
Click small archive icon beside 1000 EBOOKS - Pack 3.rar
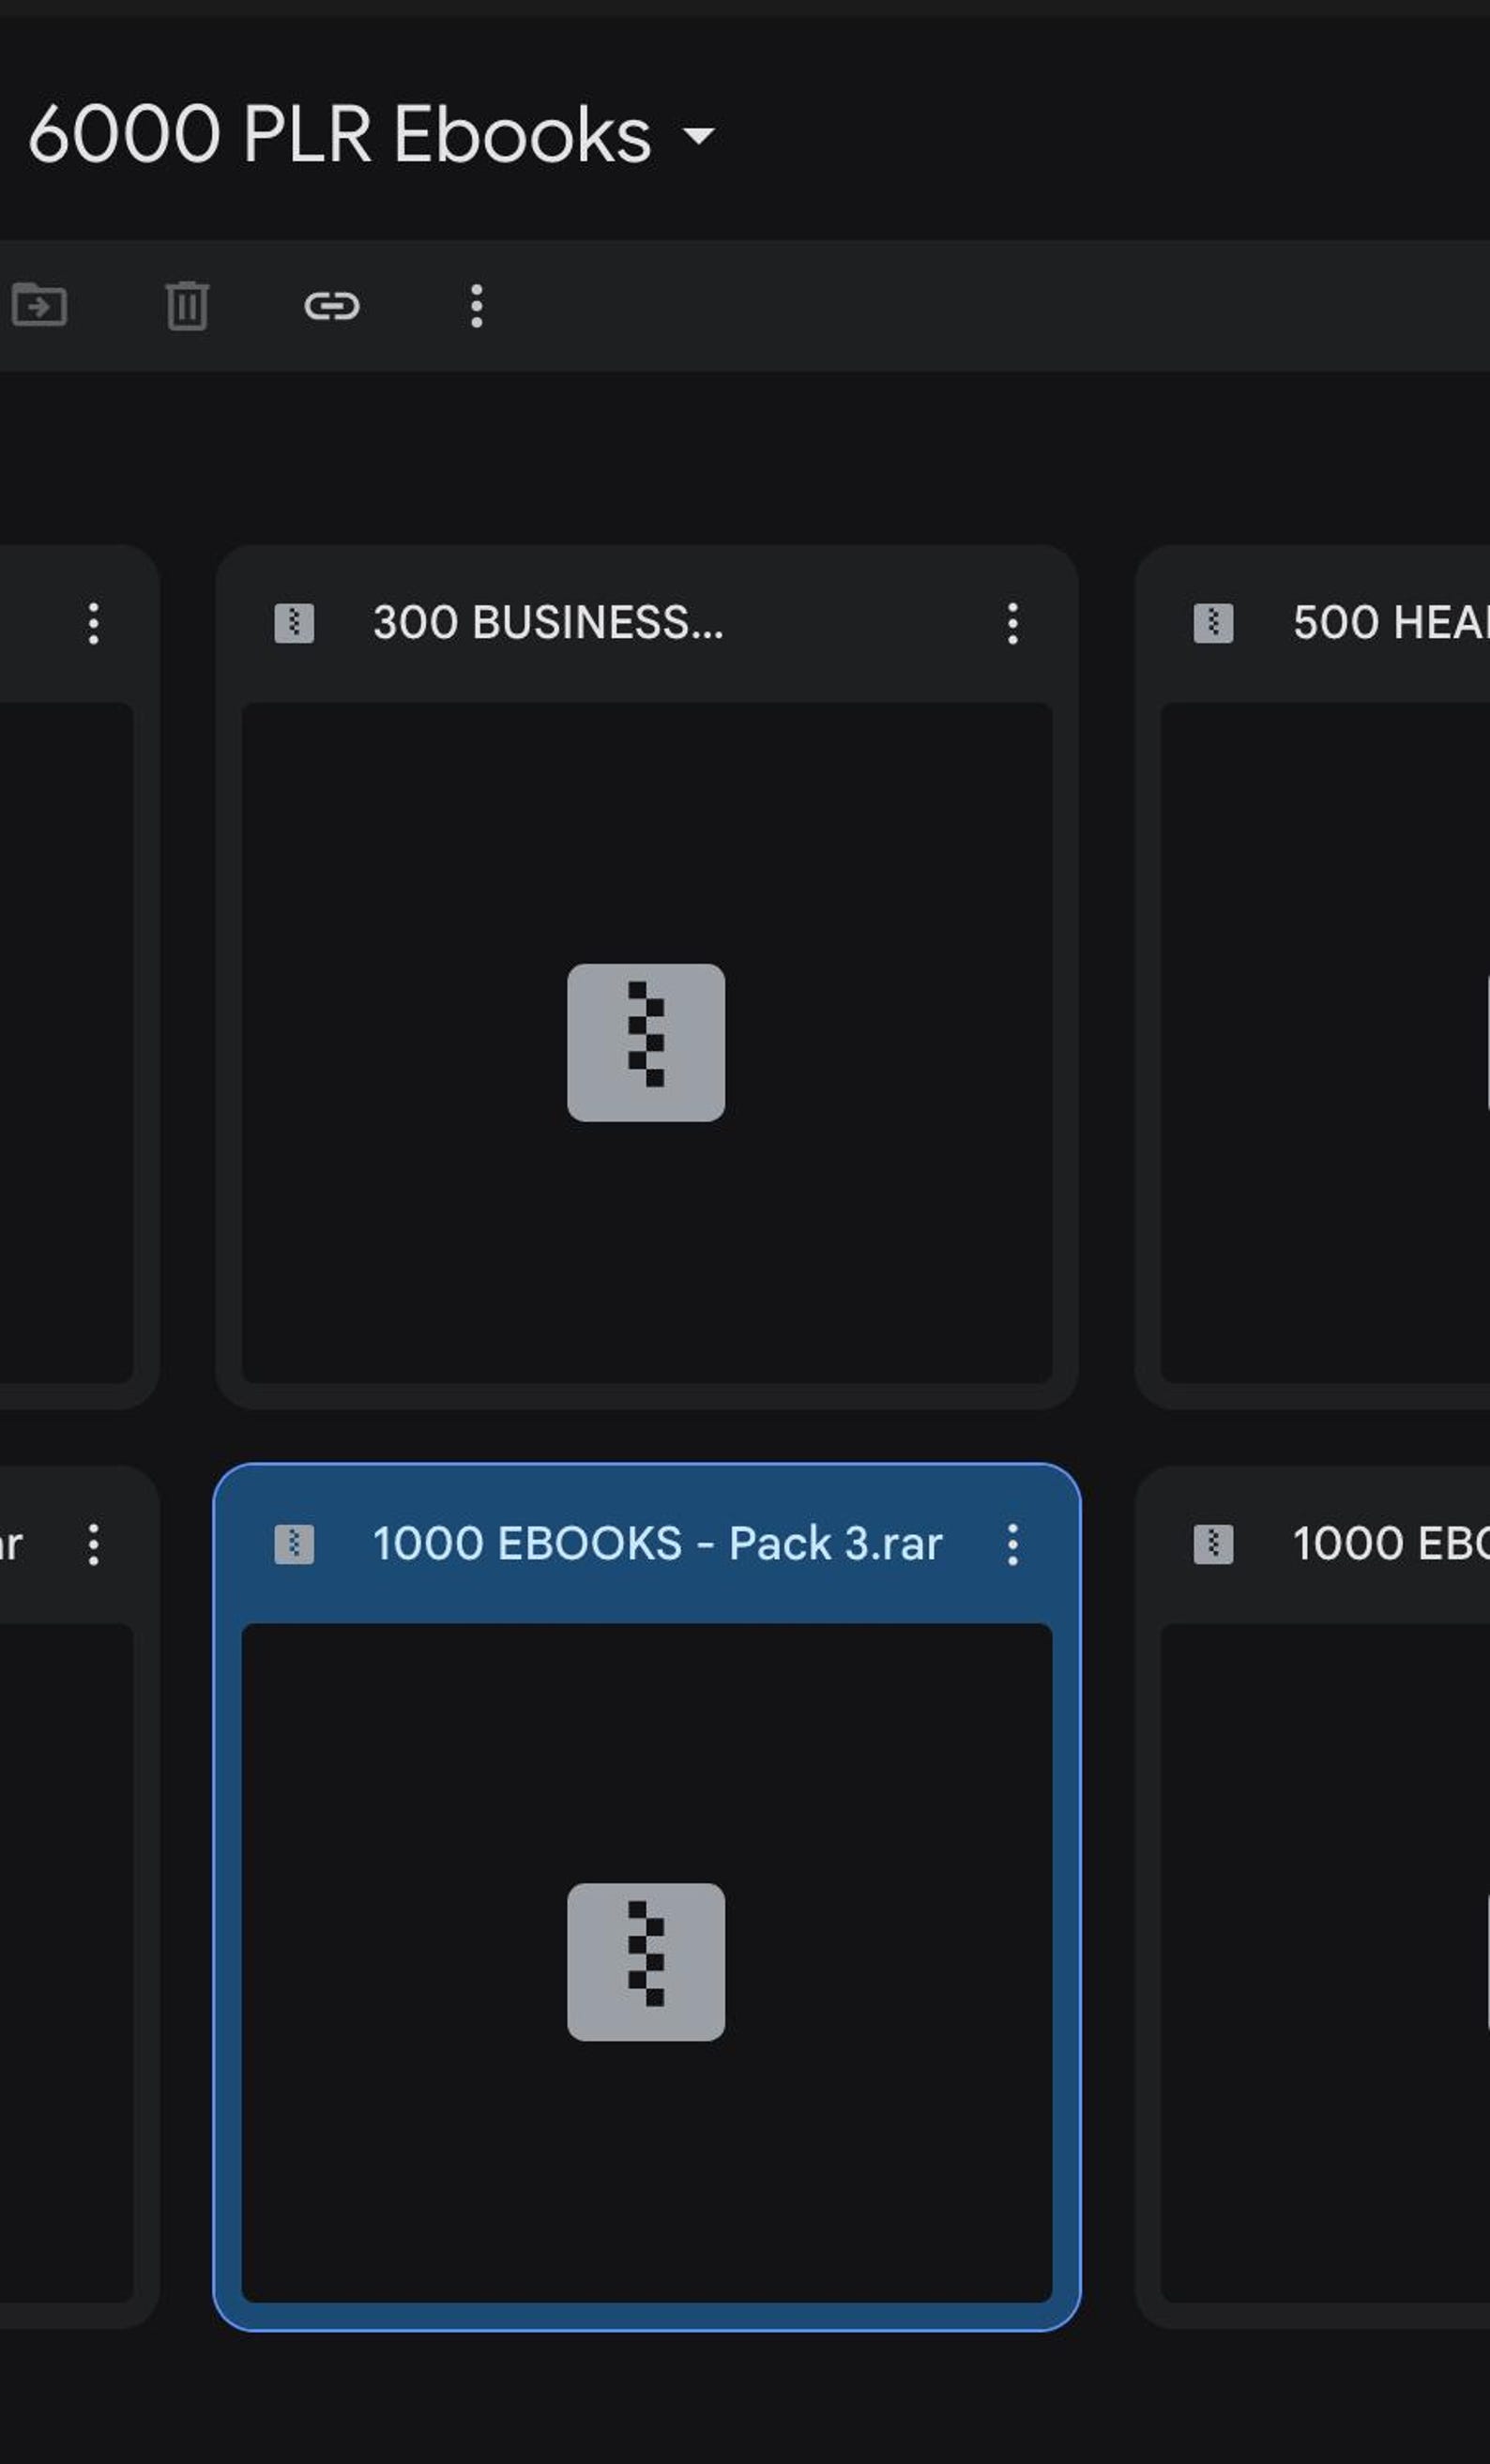point(294,1544)
